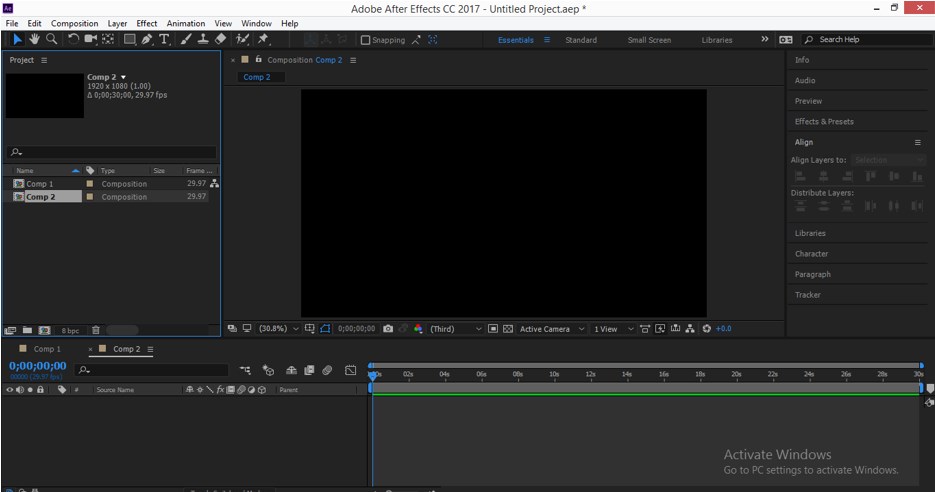Activate the Clone Stamp tool
Viewport: 935px width, 492px height.
pos(203,39)
